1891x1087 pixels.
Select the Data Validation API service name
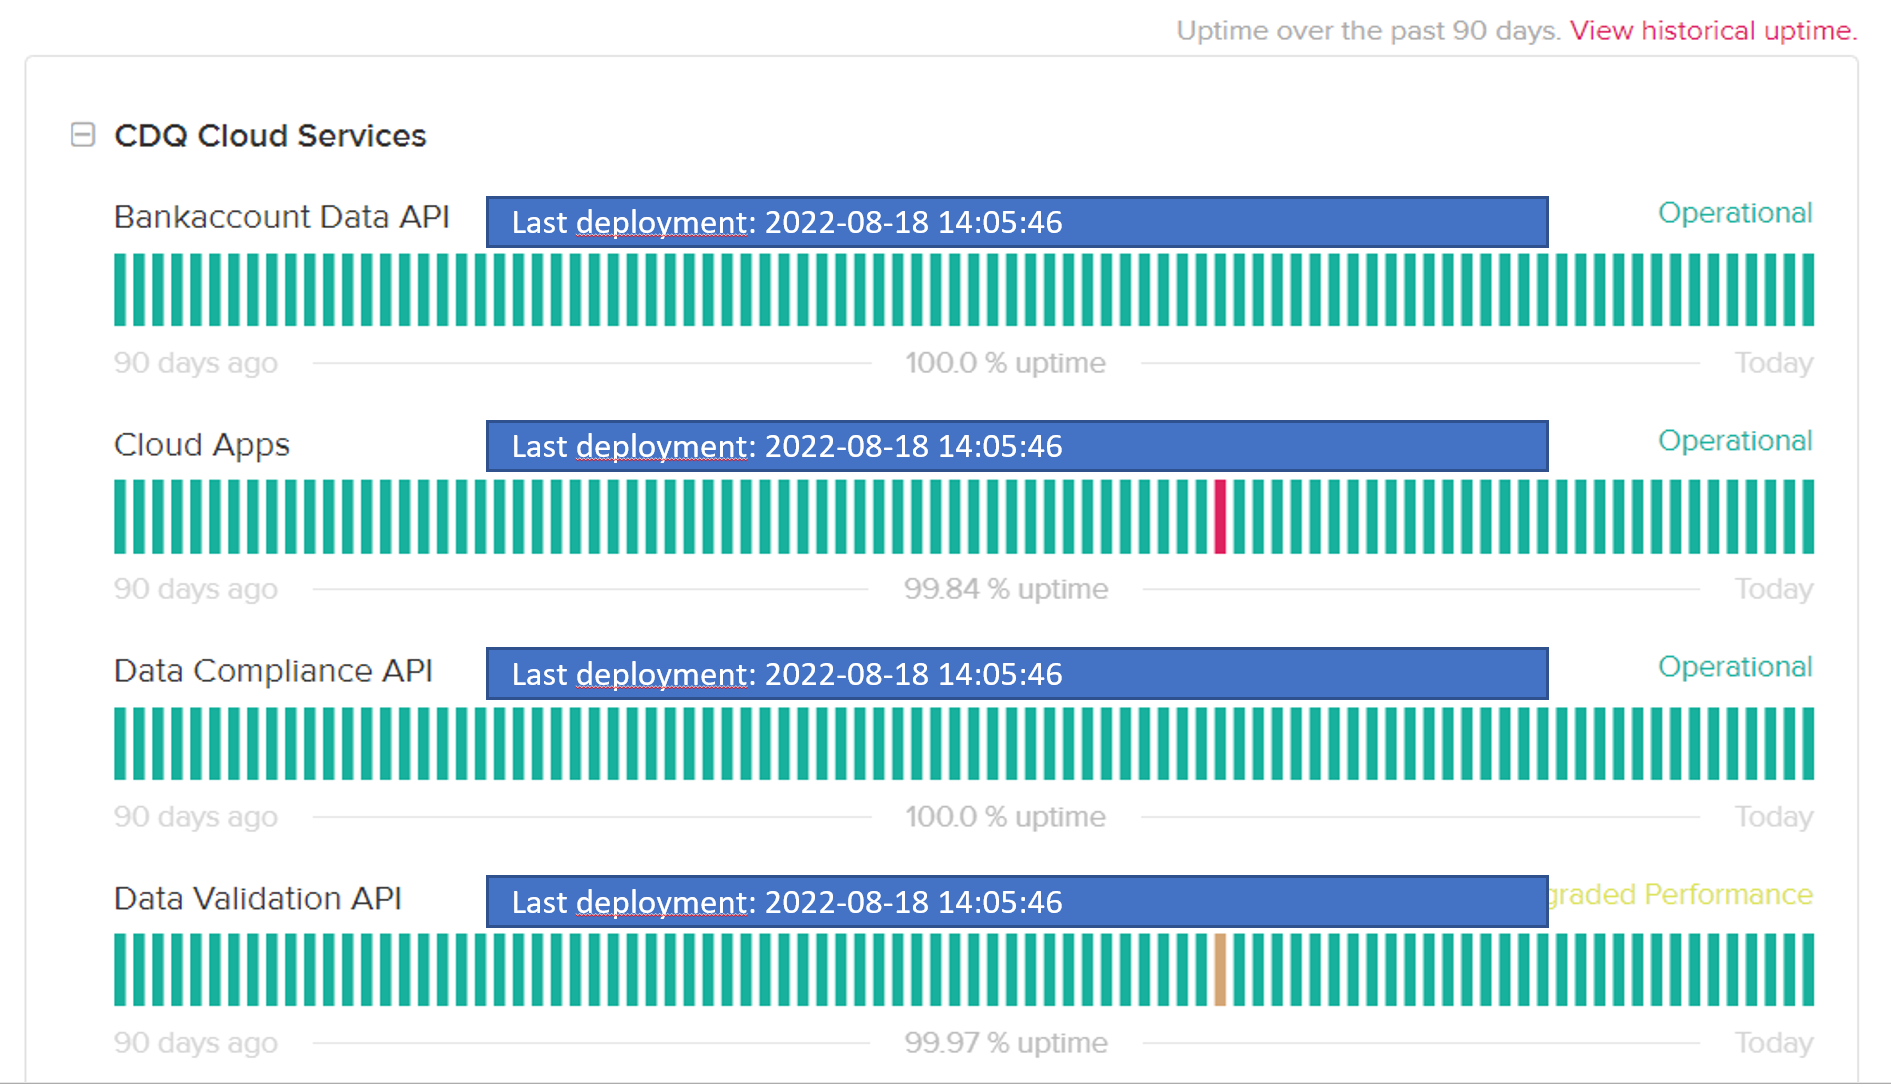point(257,899)
